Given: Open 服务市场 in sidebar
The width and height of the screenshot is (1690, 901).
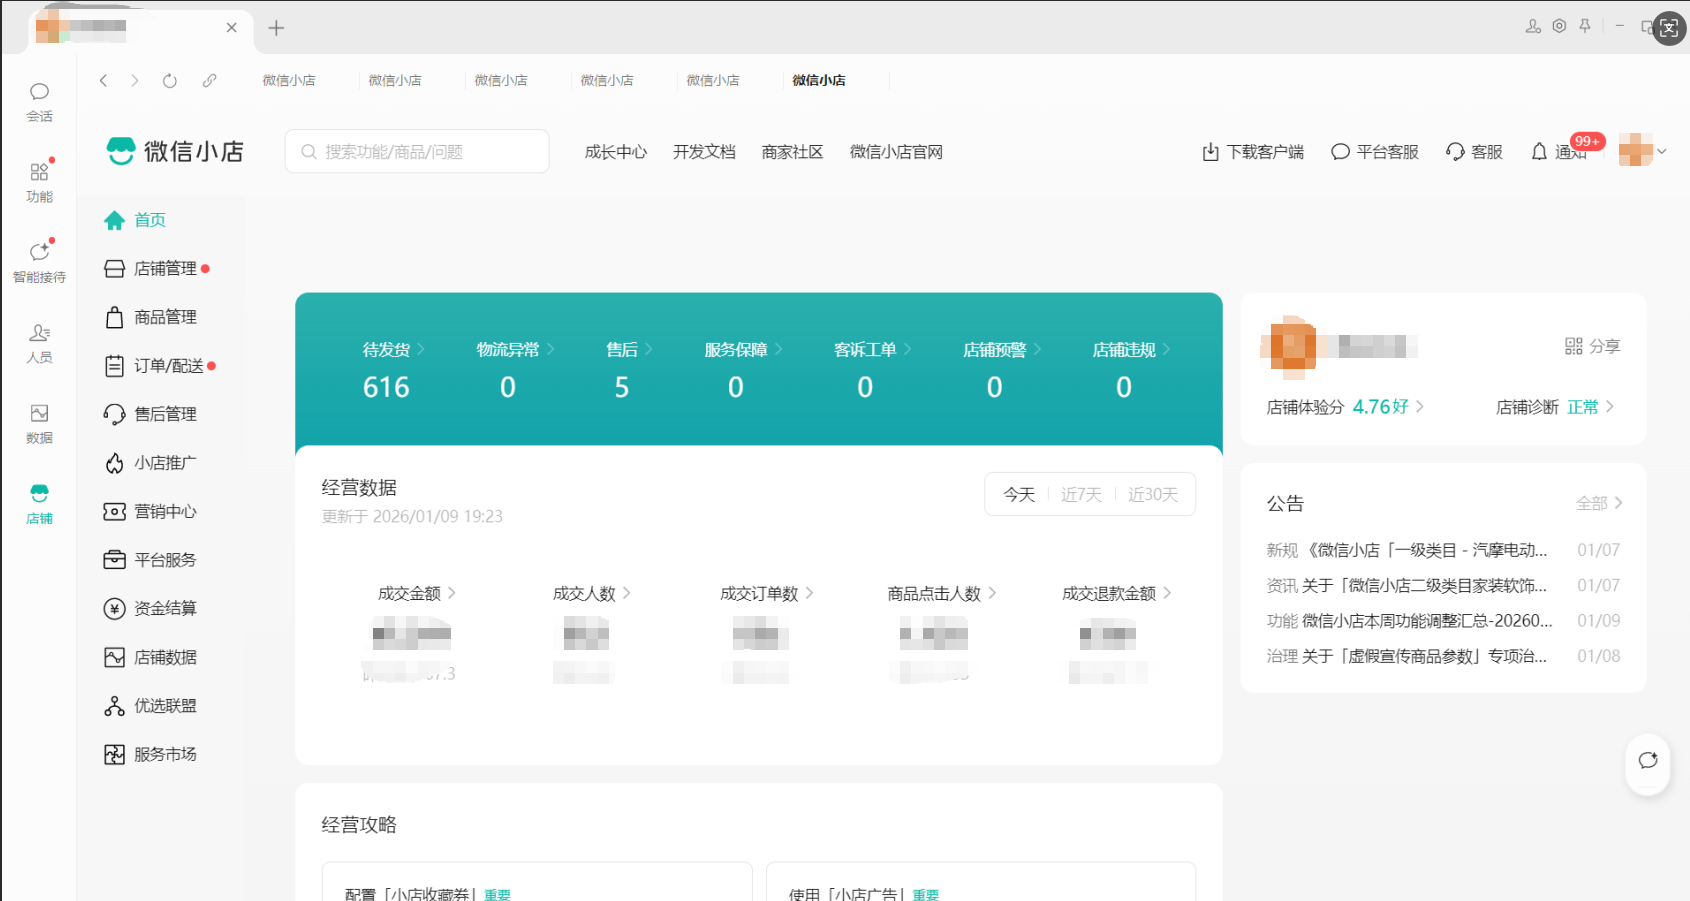Looking at the screenshot, I should point(150,754).
